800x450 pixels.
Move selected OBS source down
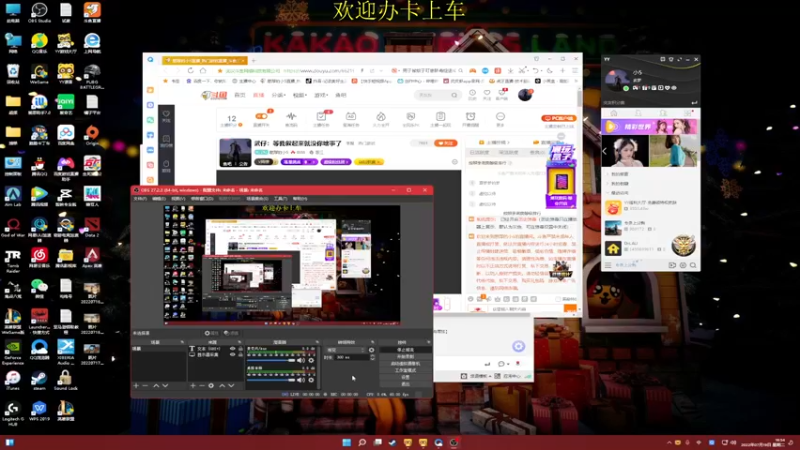(x=231, y=386)
